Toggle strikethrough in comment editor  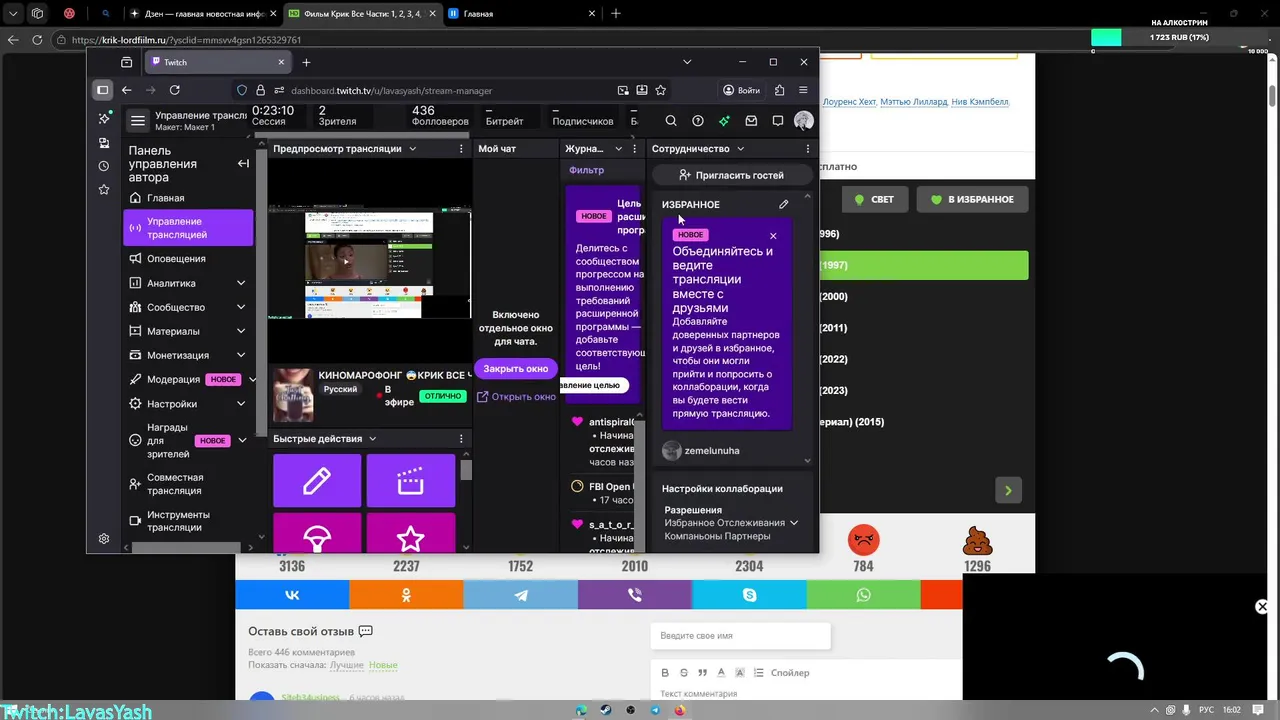684,673
